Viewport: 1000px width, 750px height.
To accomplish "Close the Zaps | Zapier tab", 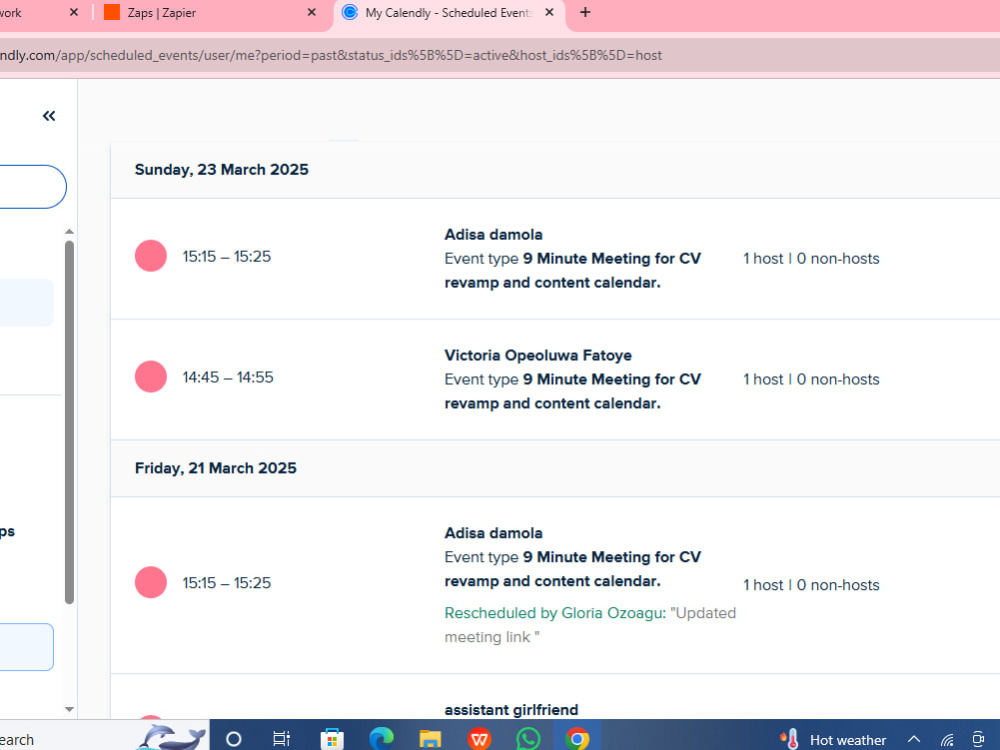I will pos(312,12).
